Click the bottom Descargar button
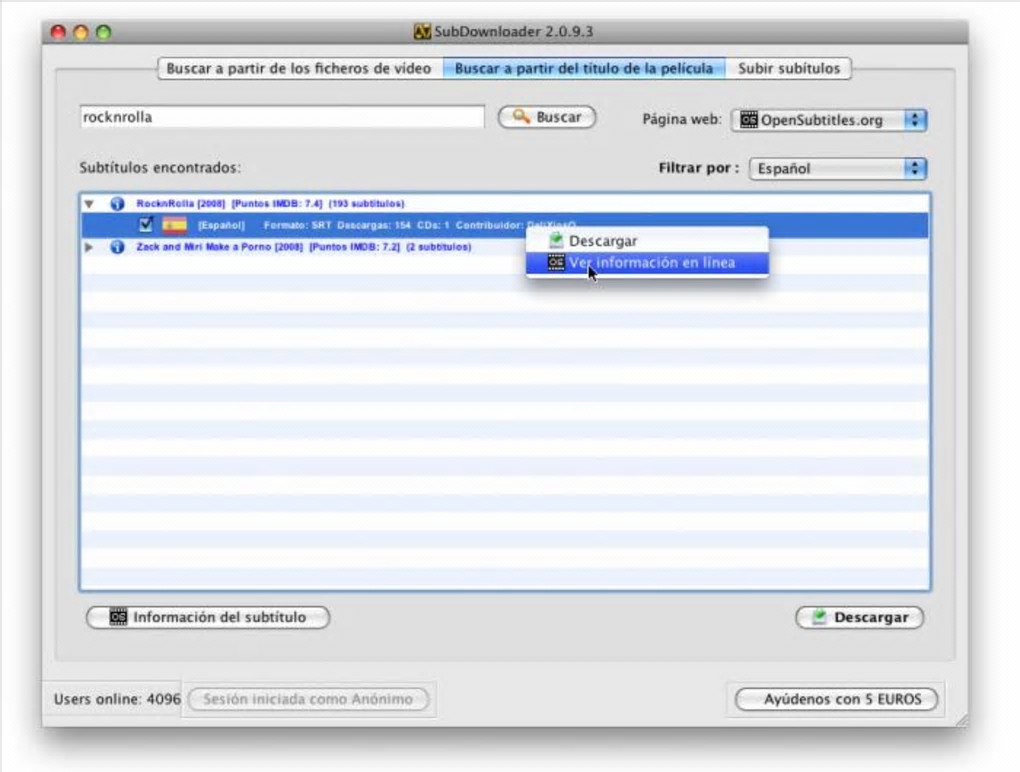 tap(859, 617)
